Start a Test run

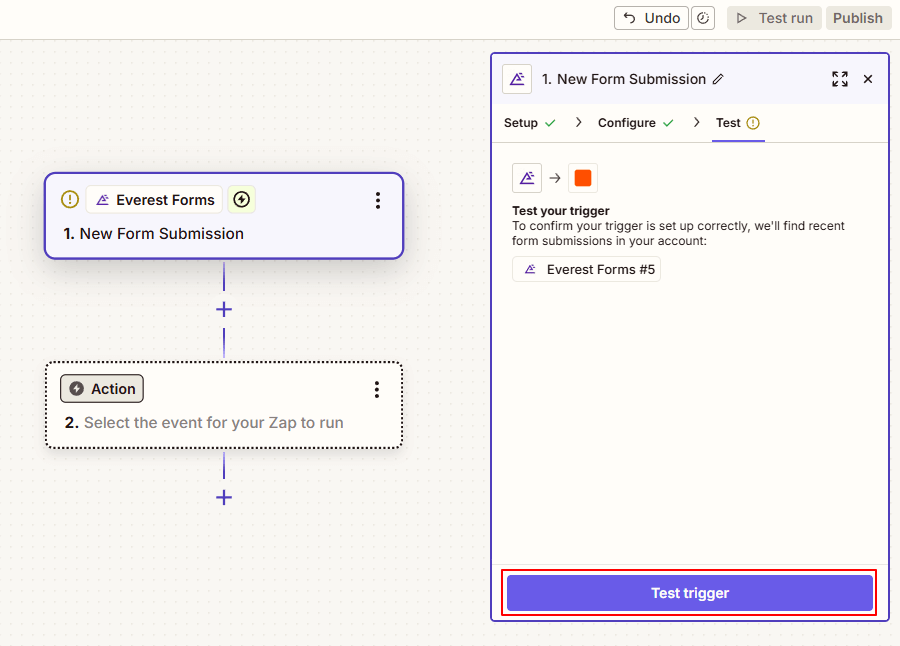point(773,17)
